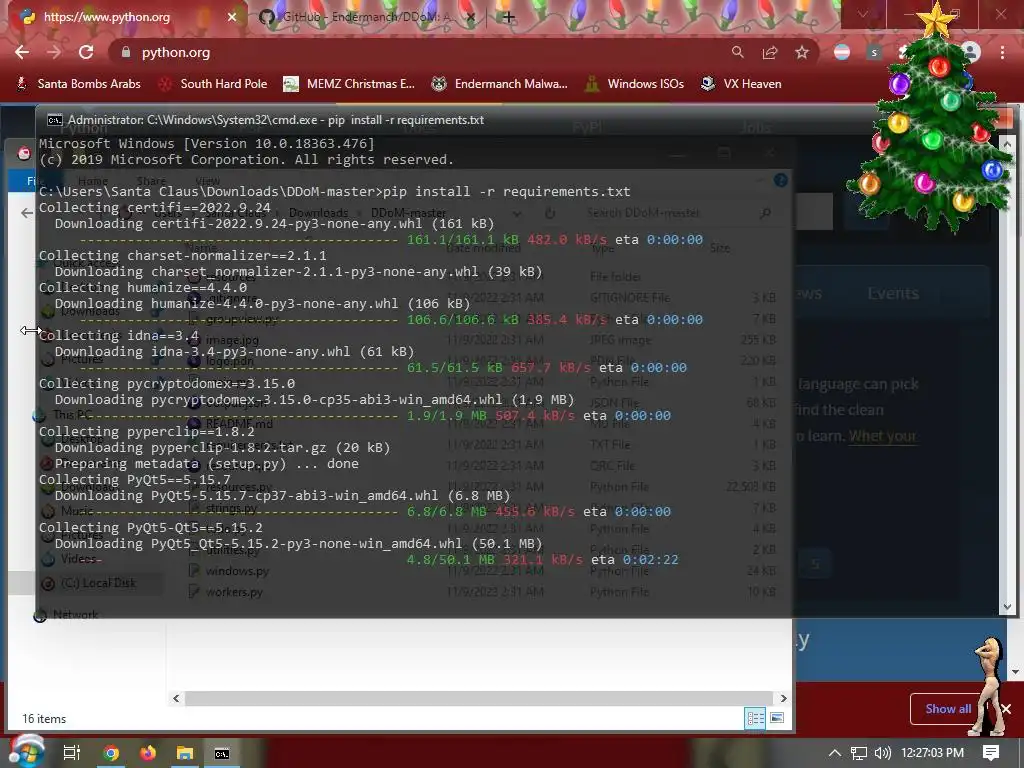
Task: Open the Windows ISOs bookmark
Action: tap(635, 84)
